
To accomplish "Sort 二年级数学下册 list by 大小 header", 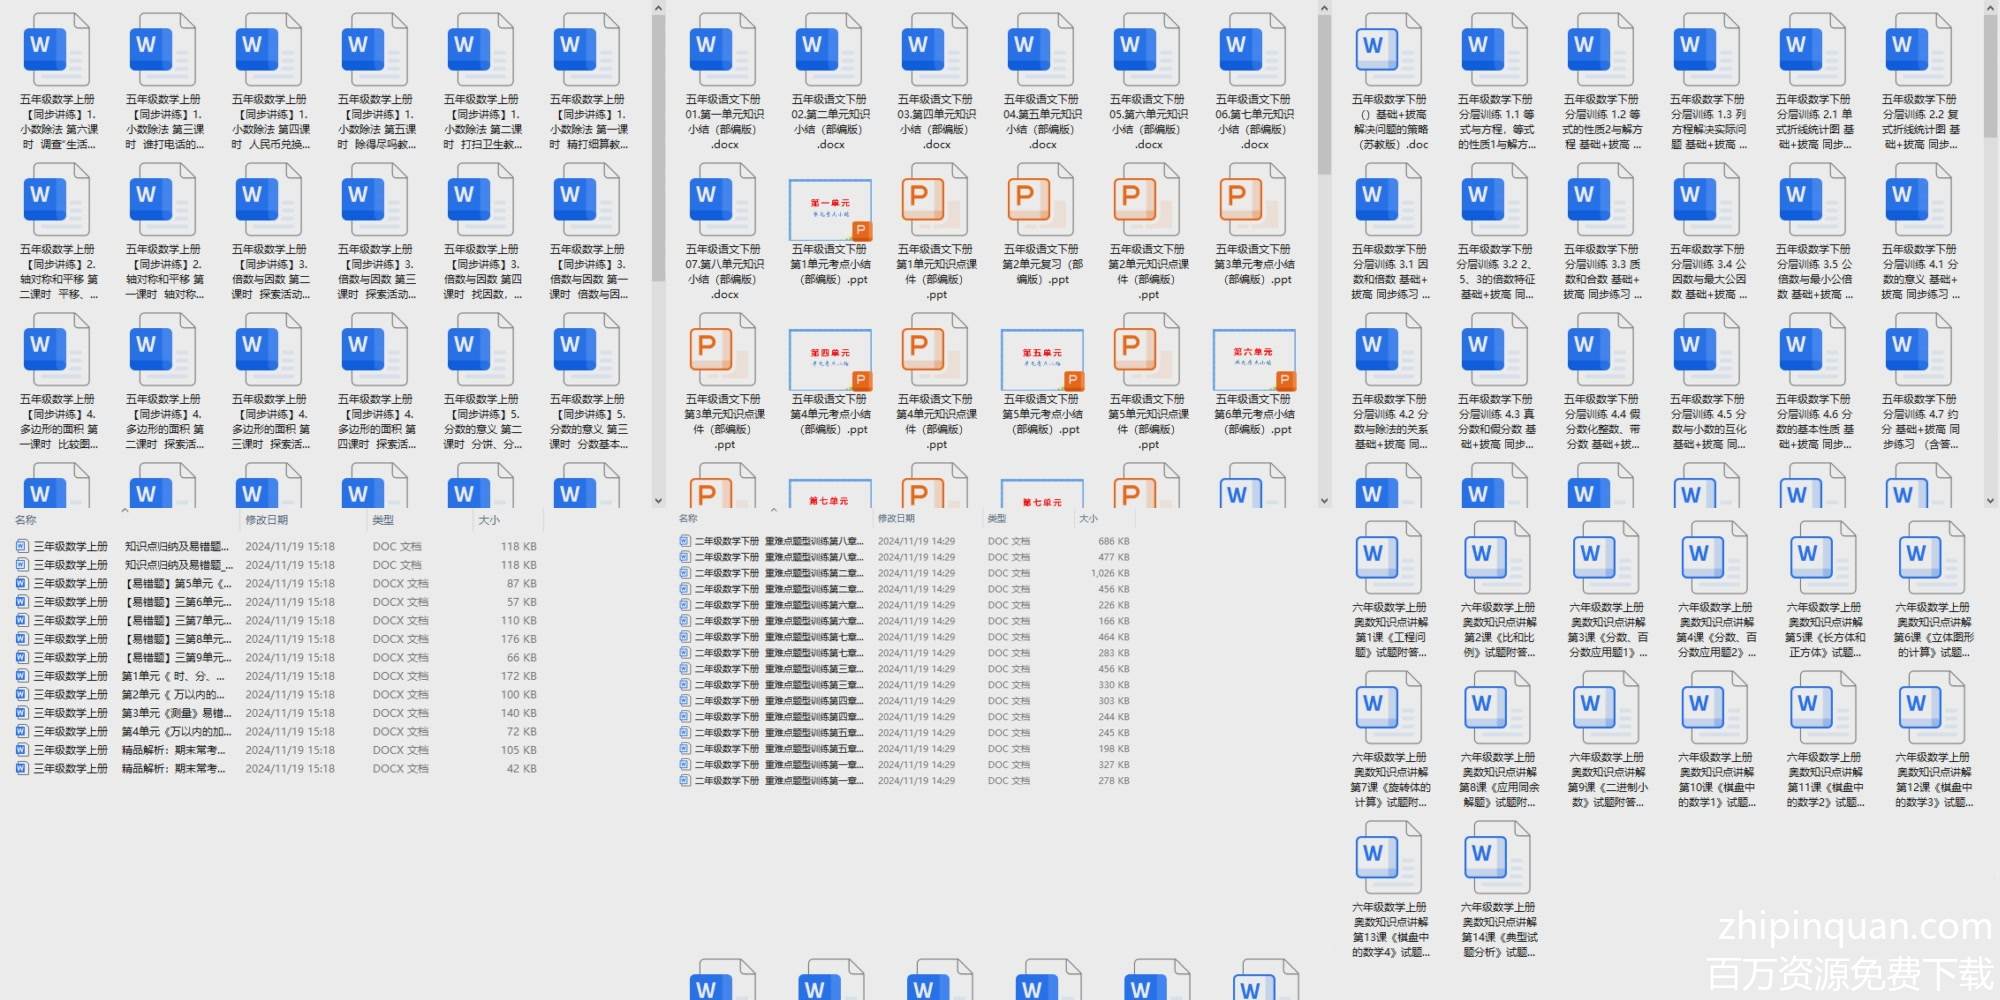I will point(1088,519).
